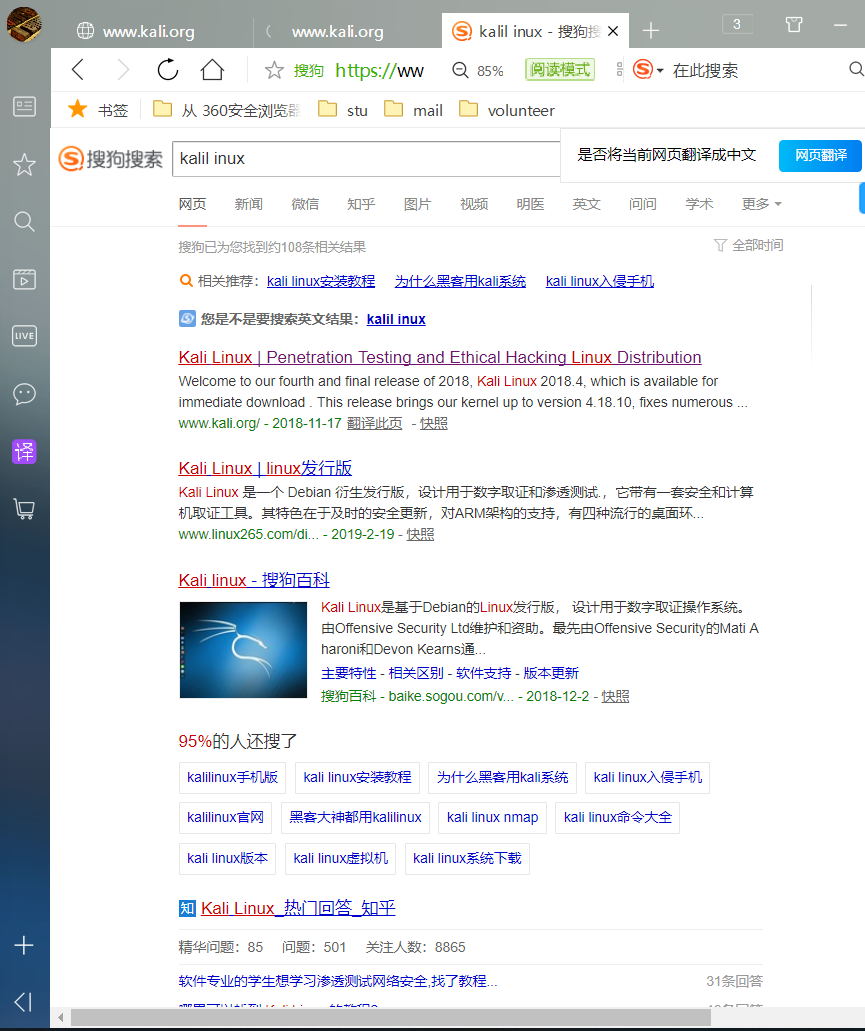Open the Sogou search engine dropdown arrow

point(660,70)
